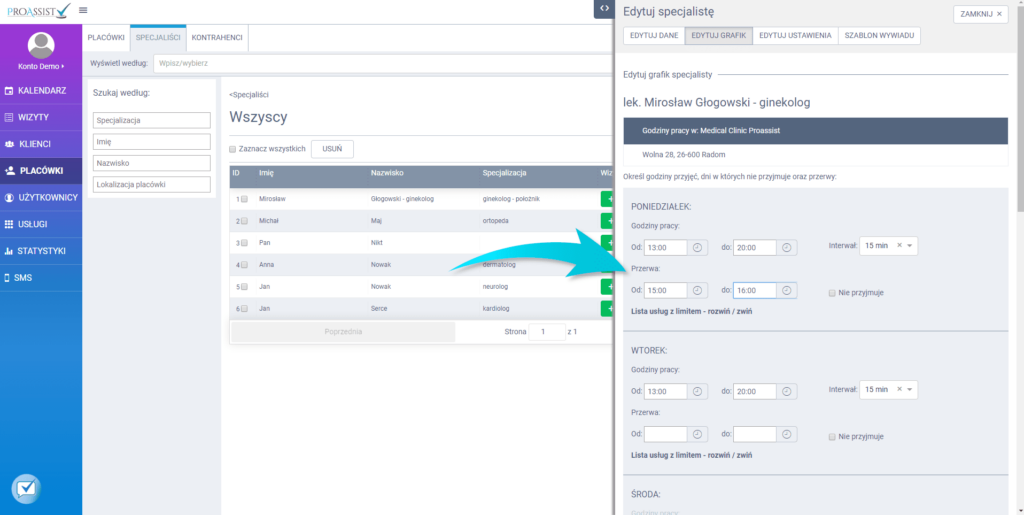Click the Usuń button

pyautogui.click(x=332, y=149)
